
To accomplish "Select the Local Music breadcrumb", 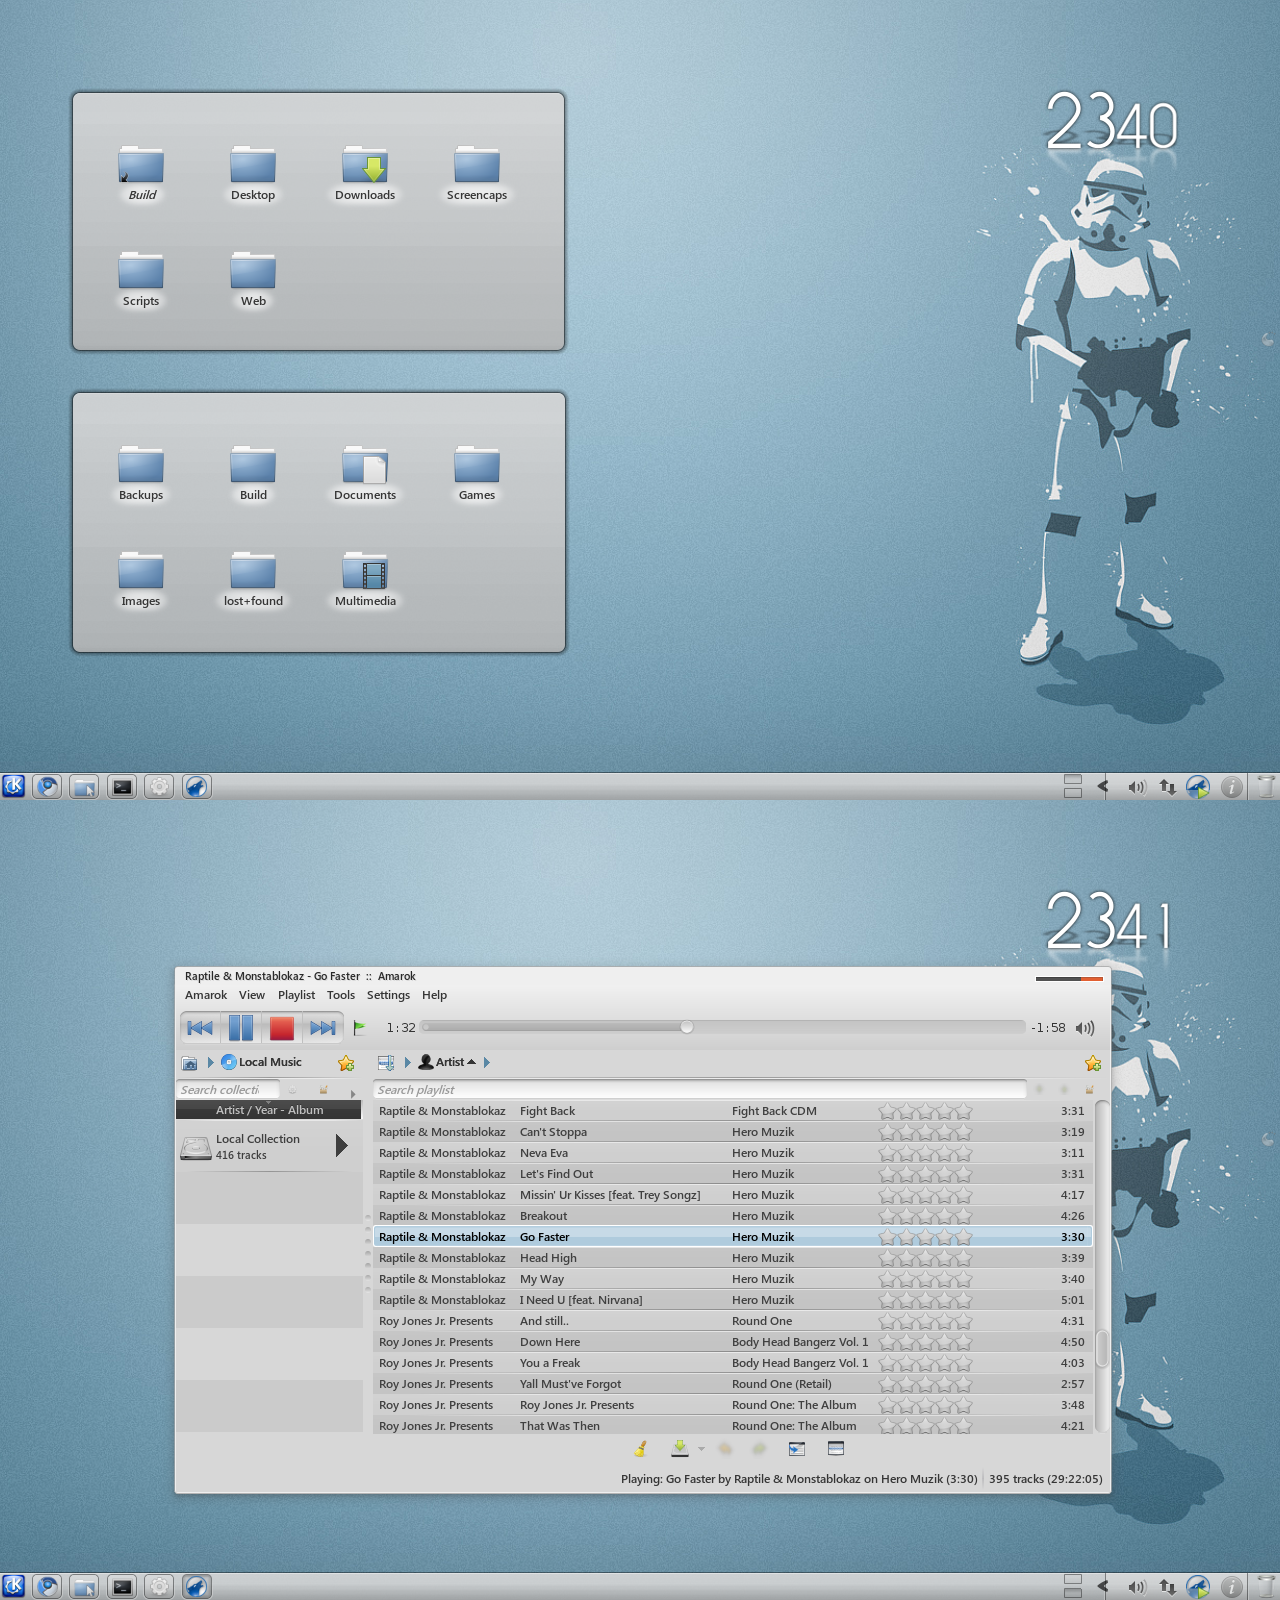I will 261,1062.
